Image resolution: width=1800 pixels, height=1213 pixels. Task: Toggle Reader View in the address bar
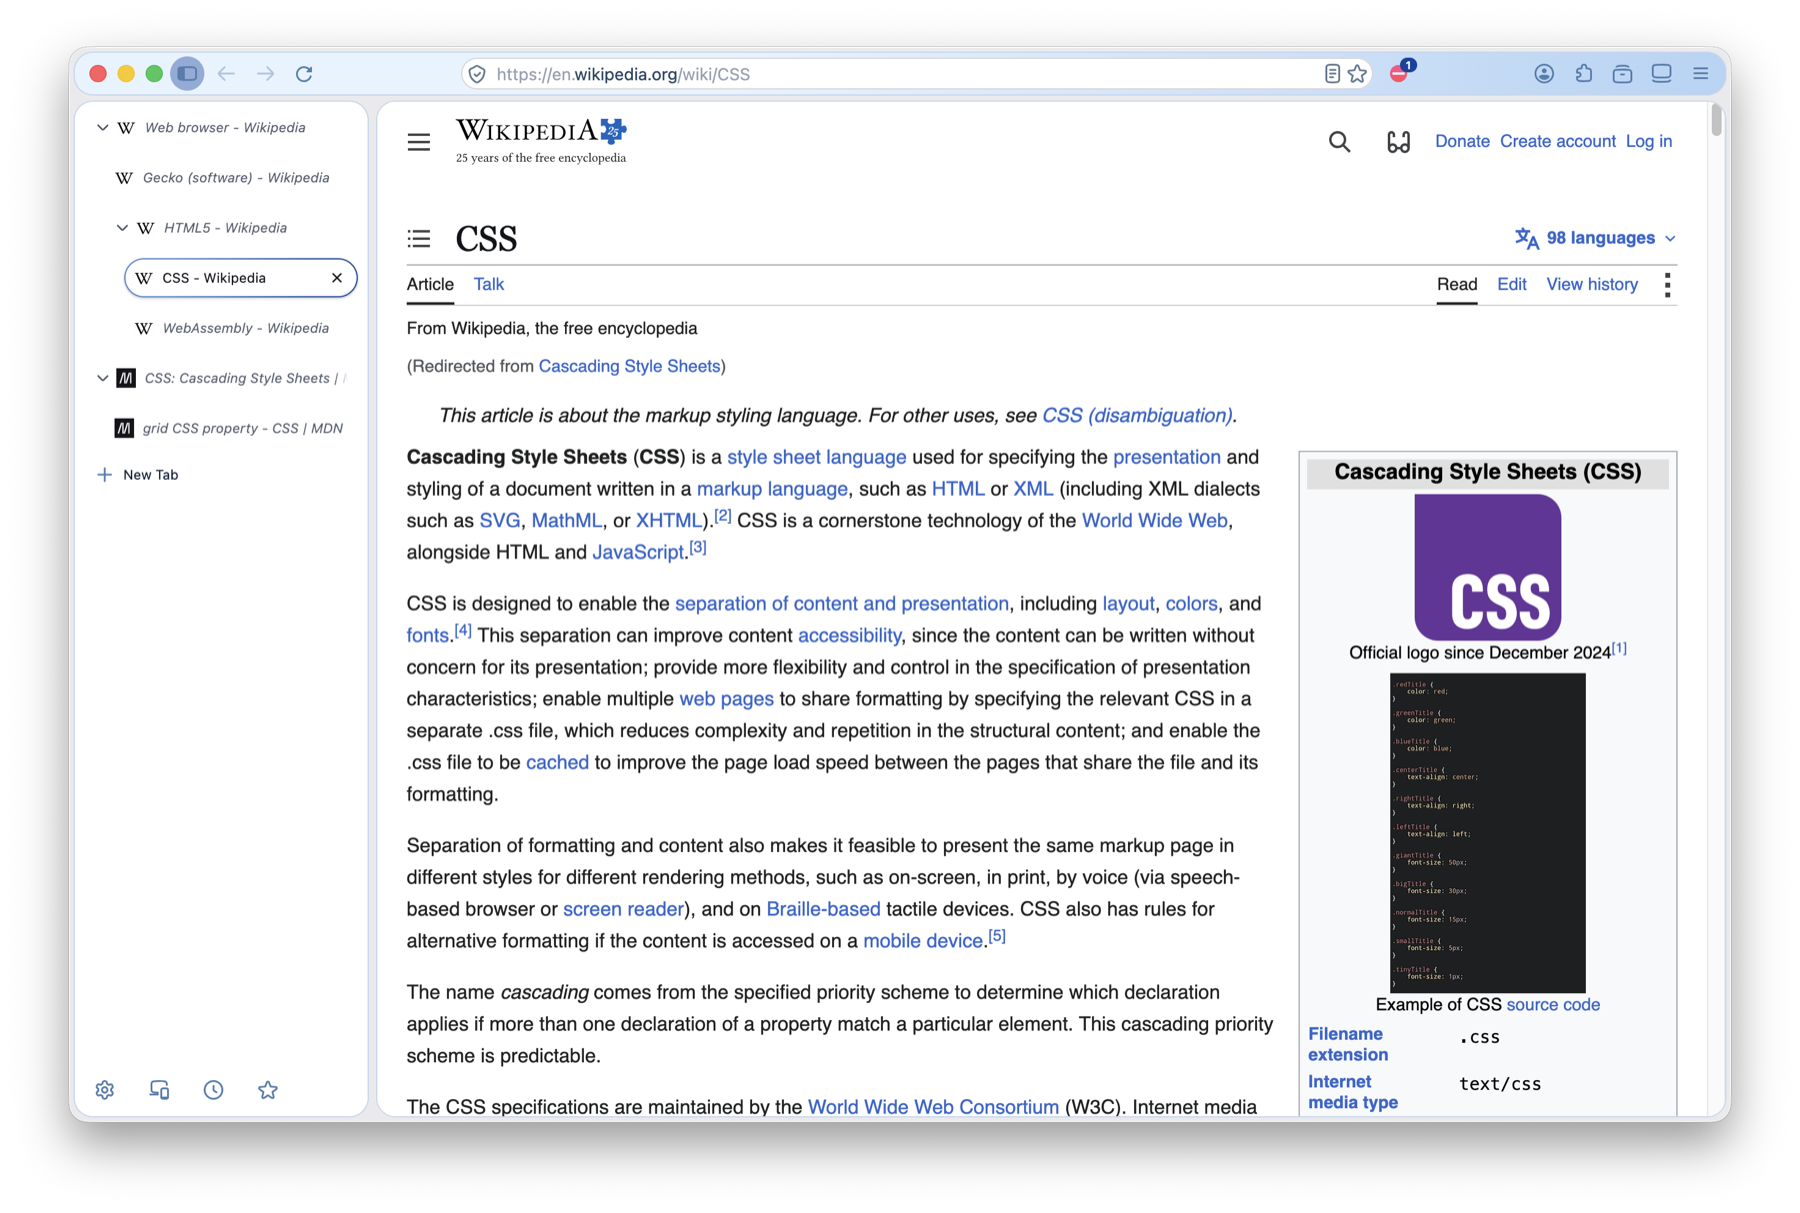coord(1332,74)
